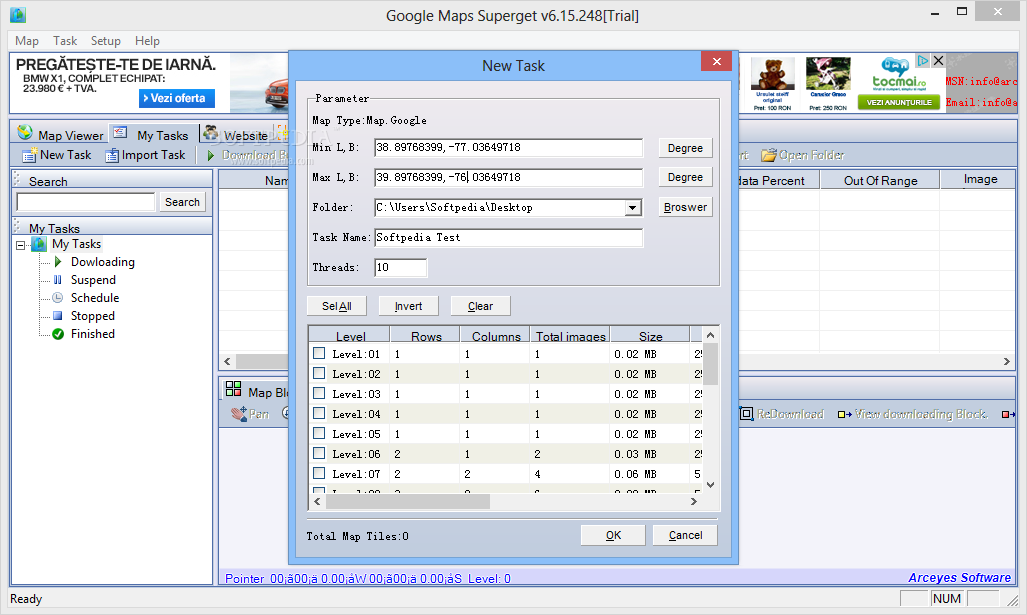Image resolution: width=1027 pixels, height=615 pixels.
Task: Check the Level:02 checkbox
Action: (x=319, y=373)
